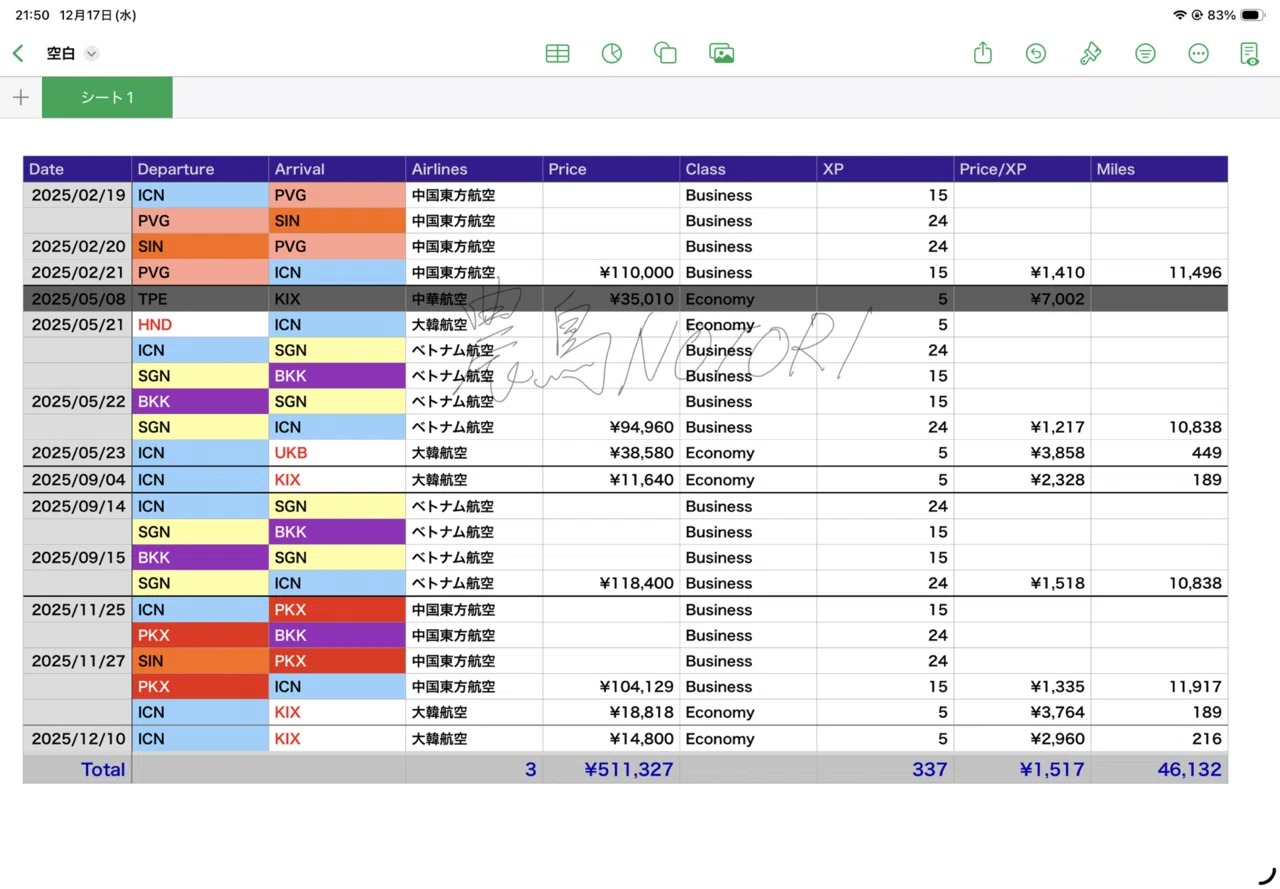Add a new sheet with plus button

21,98
